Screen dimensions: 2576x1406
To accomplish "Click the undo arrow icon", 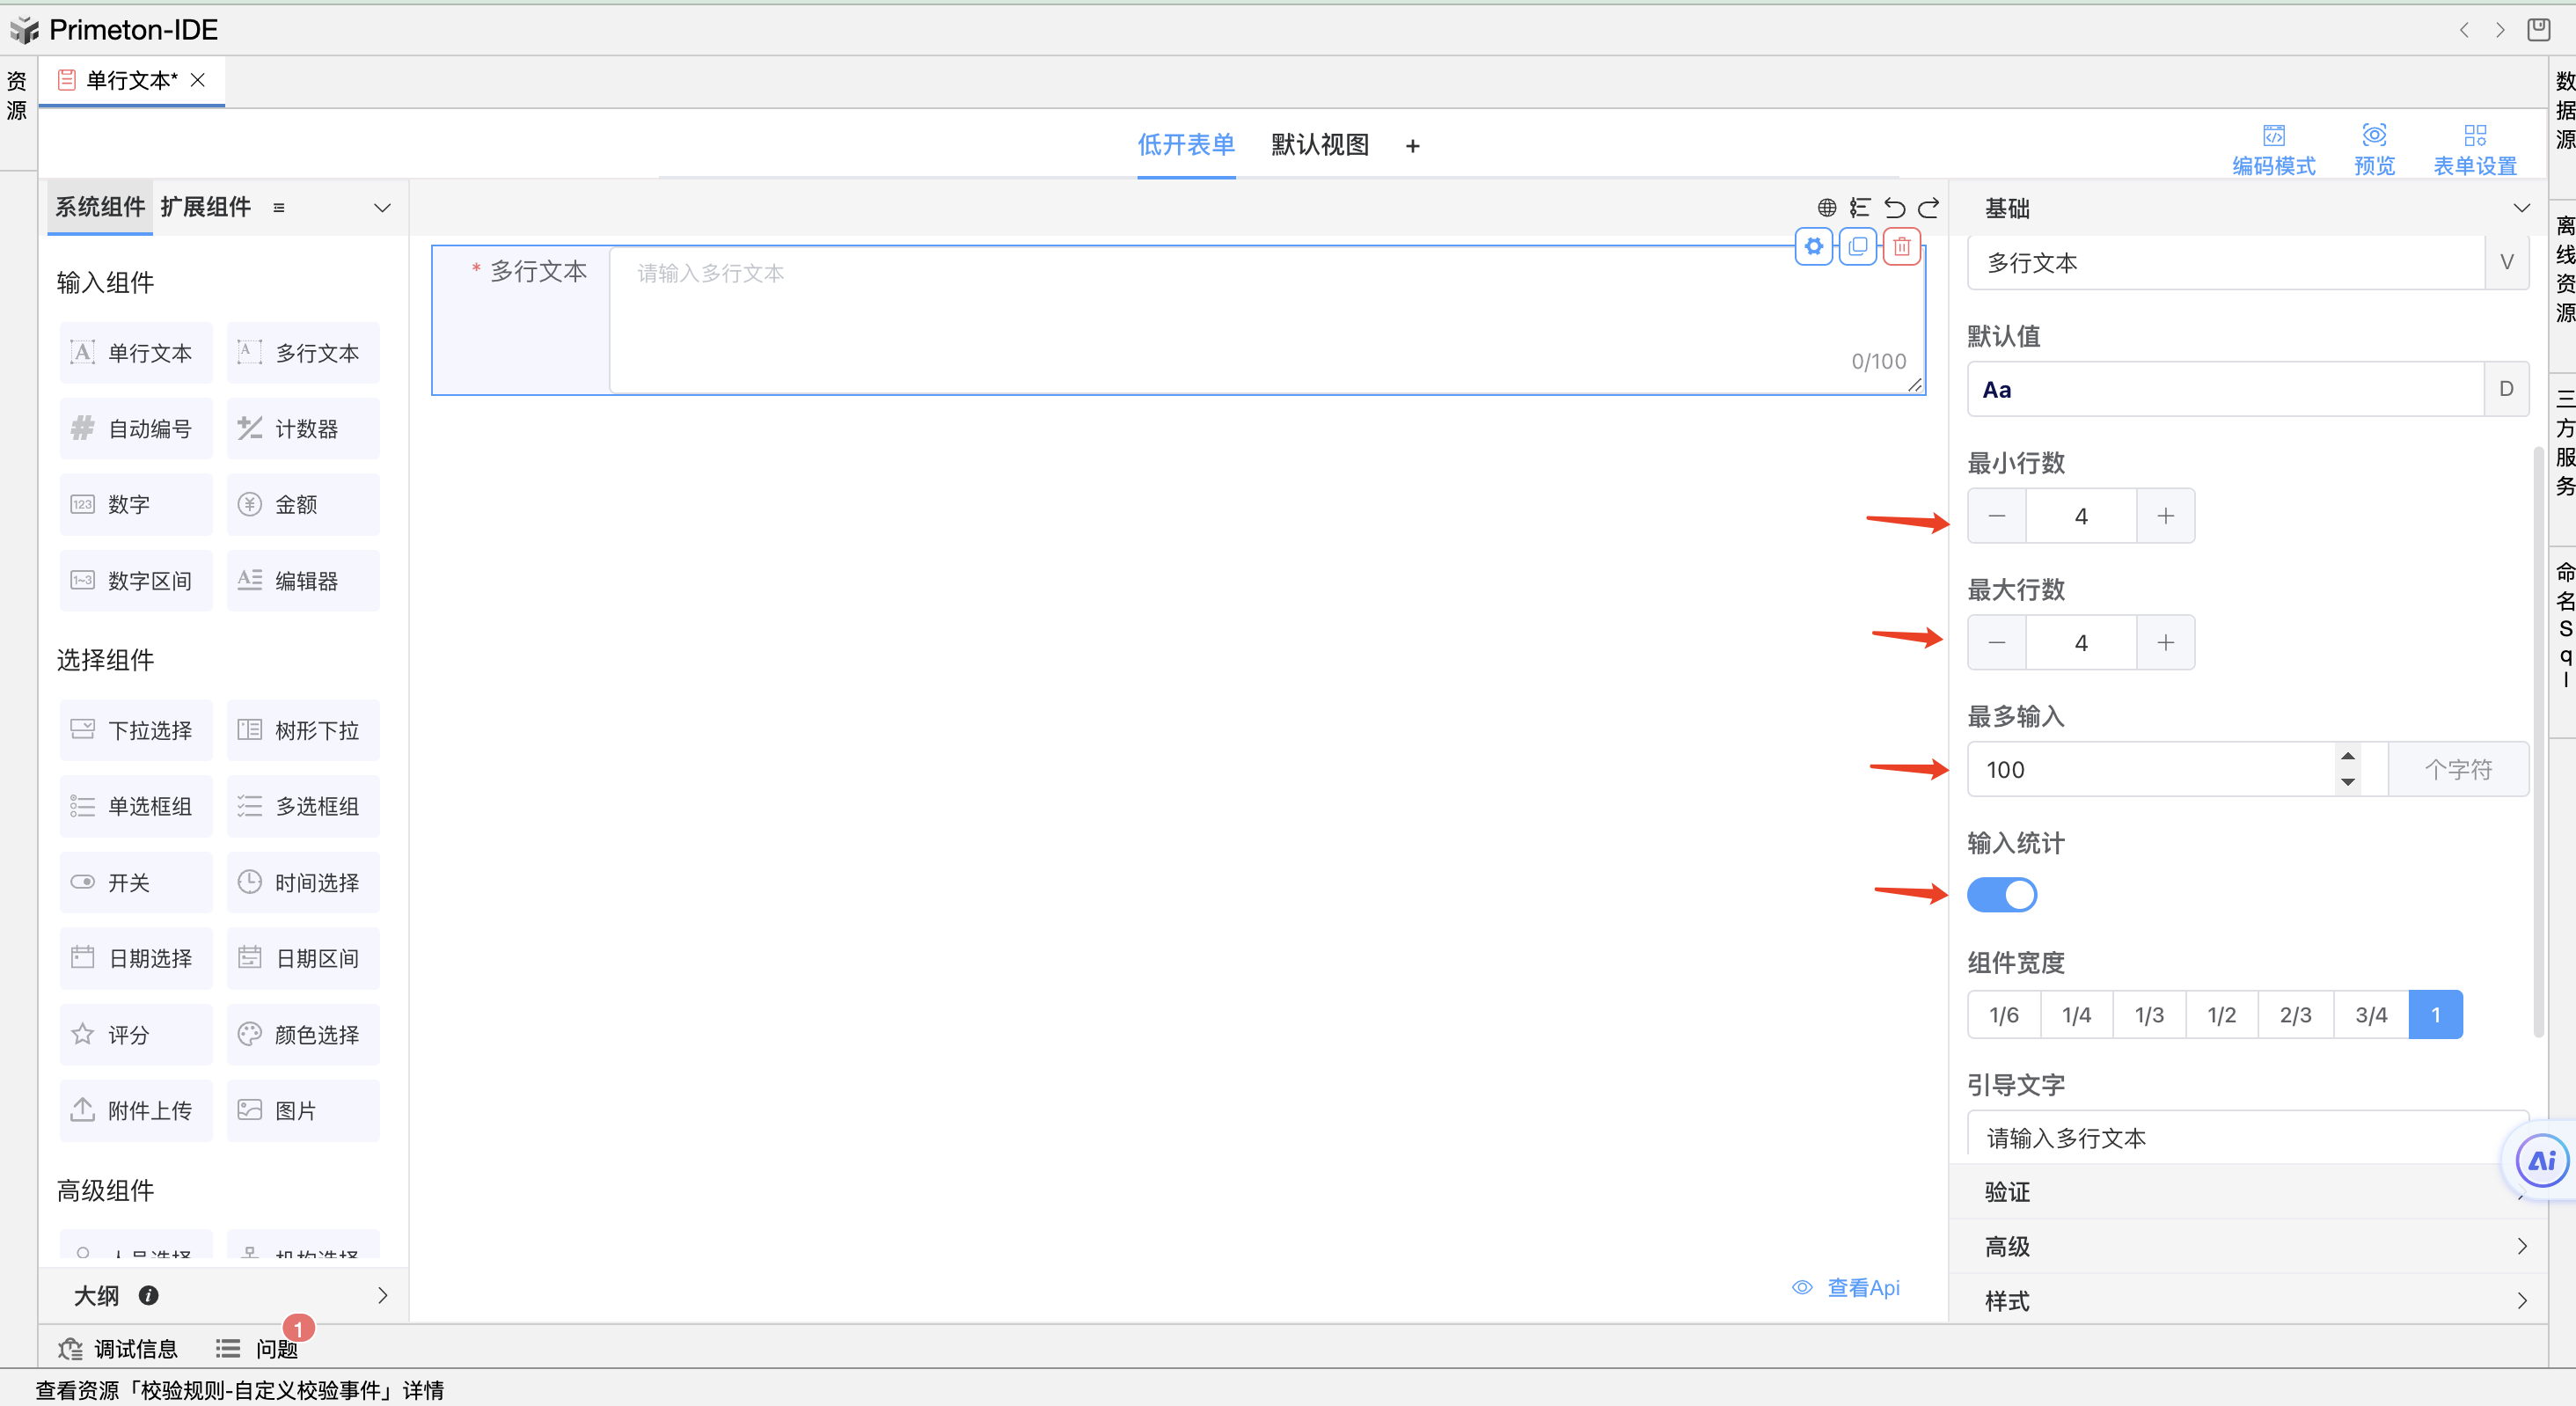I will [1894, 207].
